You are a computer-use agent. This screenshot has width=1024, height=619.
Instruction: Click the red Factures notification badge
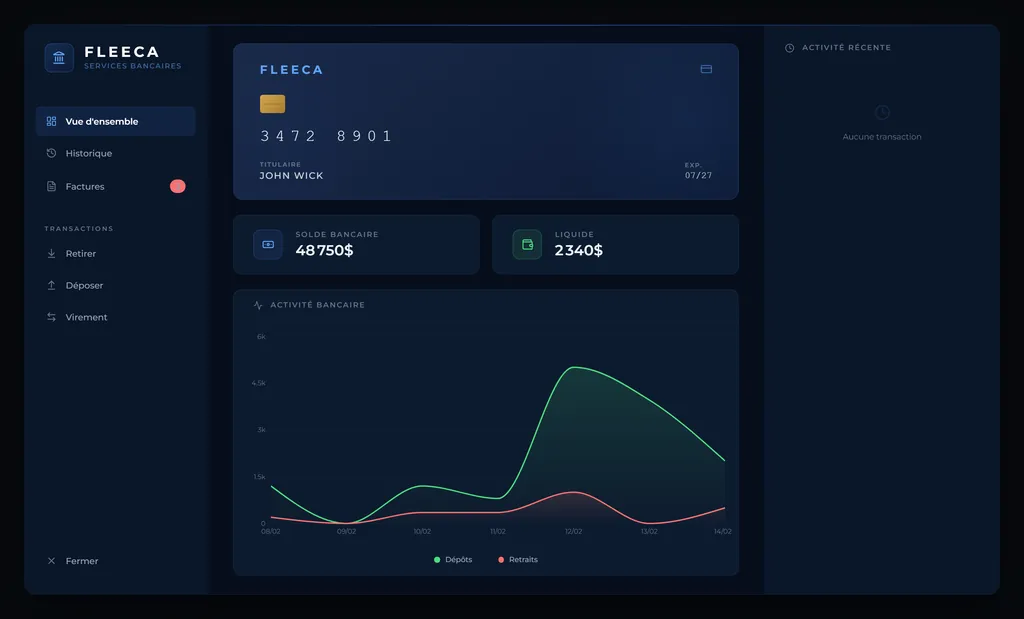coord(178,186)
